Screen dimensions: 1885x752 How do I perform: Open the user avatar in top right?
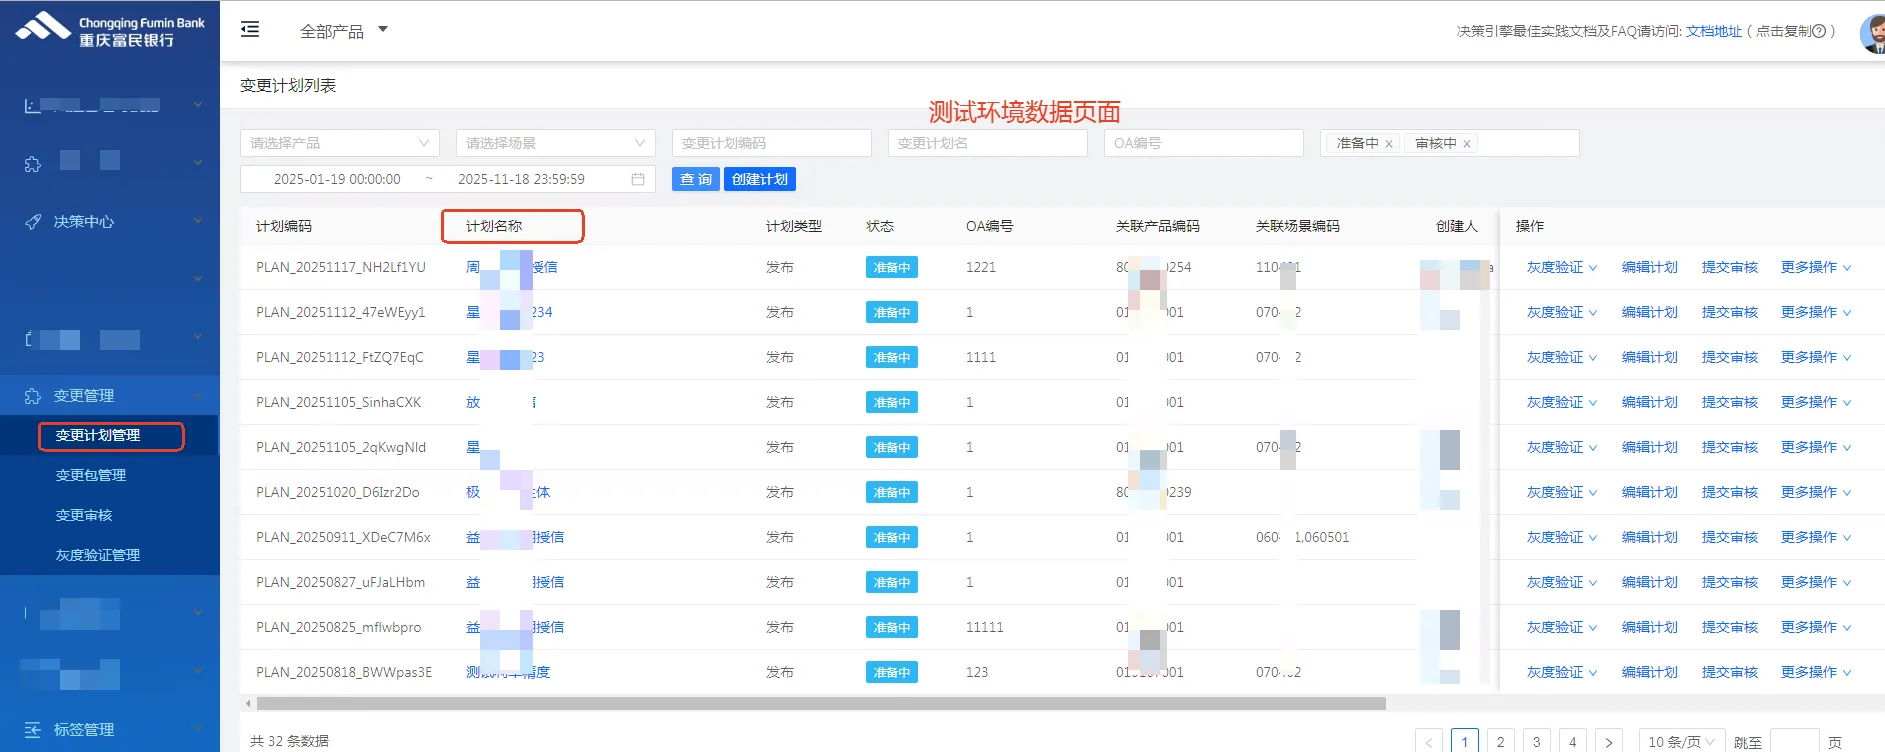click(x=1872, y=33)
